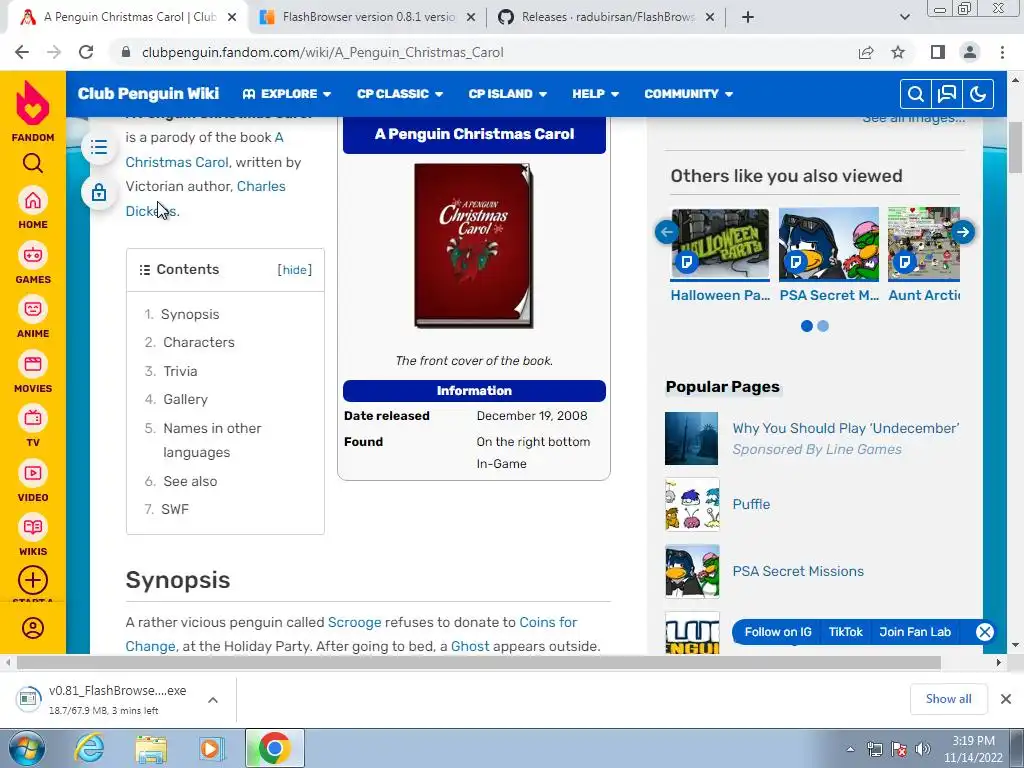
Task: Open the Fandom user profile icon
Action: click(33, 628)
